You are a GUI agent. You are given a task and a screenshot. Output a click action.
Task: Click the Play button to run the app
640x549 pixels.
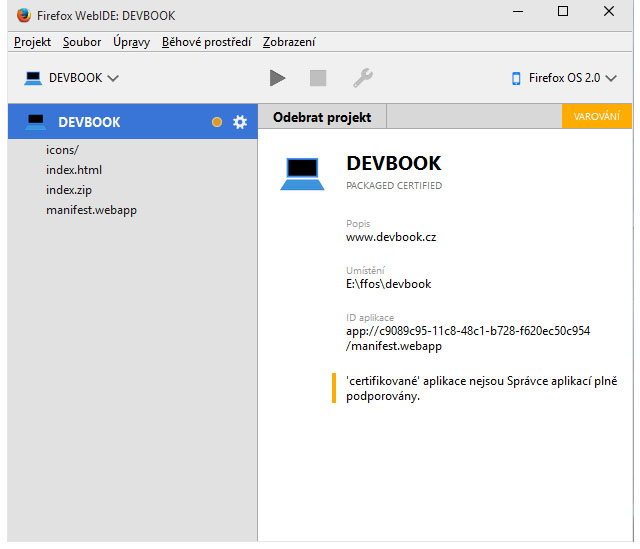coord(278,78)
